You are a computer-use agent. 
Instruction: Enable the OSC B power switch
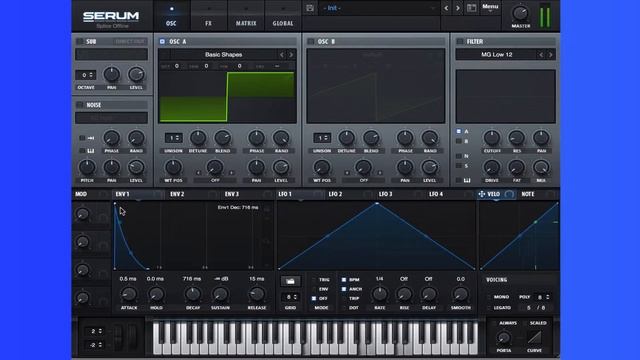click(x=311, y=42)
